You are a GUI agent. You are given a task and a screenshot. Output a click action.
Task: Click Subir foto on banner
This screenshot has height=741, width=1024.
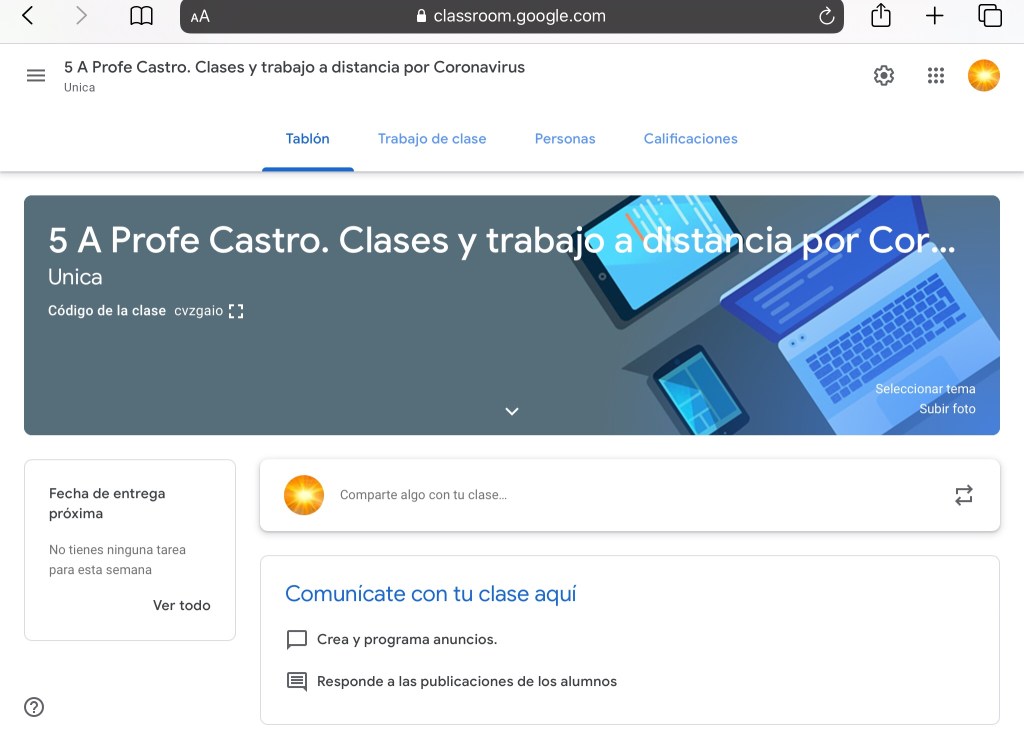pos(947,409)
